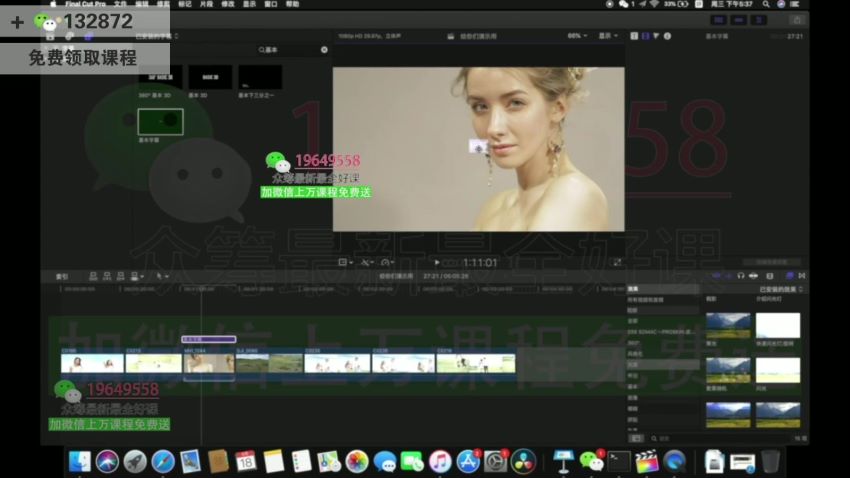This screenshot has width=850, height=478.
Task: Click the title browser search field
Action: click(285, 50)
